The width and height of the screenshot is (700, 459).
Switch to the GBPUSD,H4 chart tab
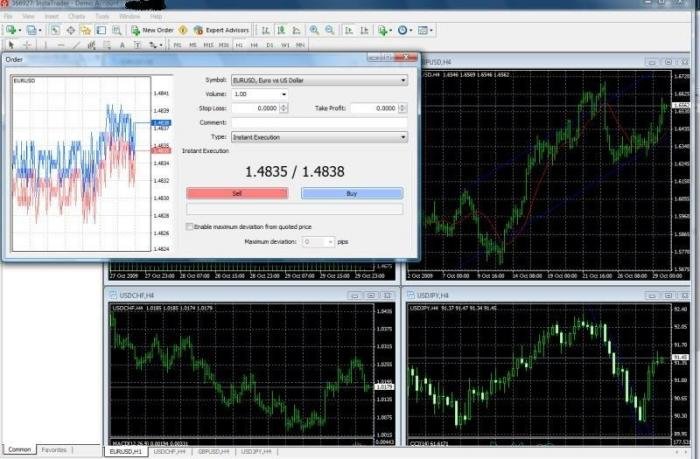point(213,451)
